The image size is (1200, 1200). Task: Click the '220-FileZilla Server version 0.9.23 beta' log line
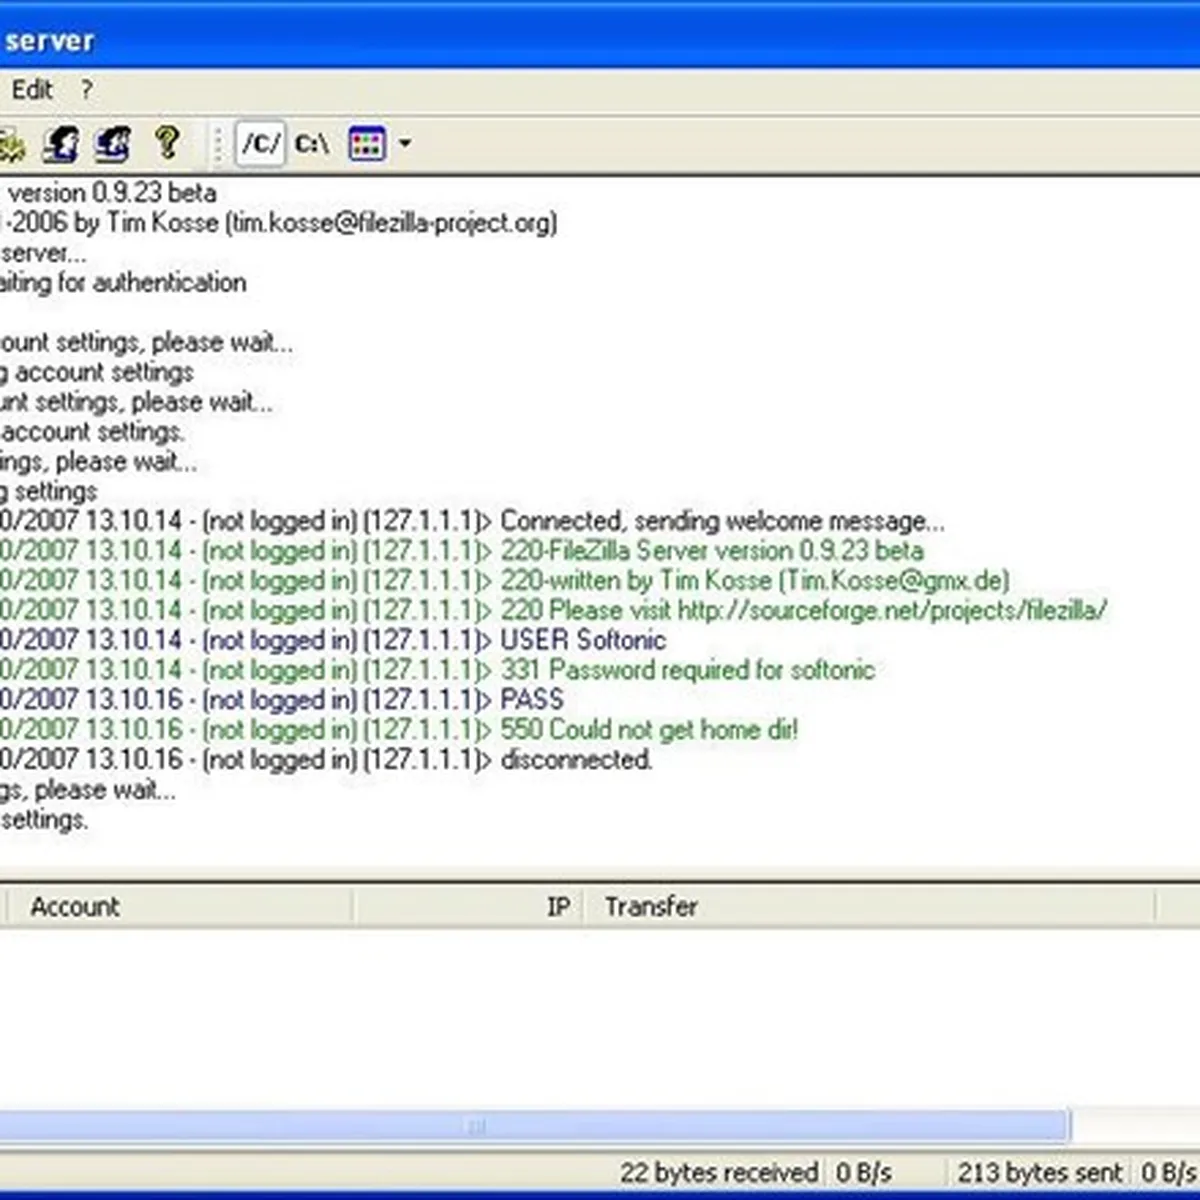[463, 551]
